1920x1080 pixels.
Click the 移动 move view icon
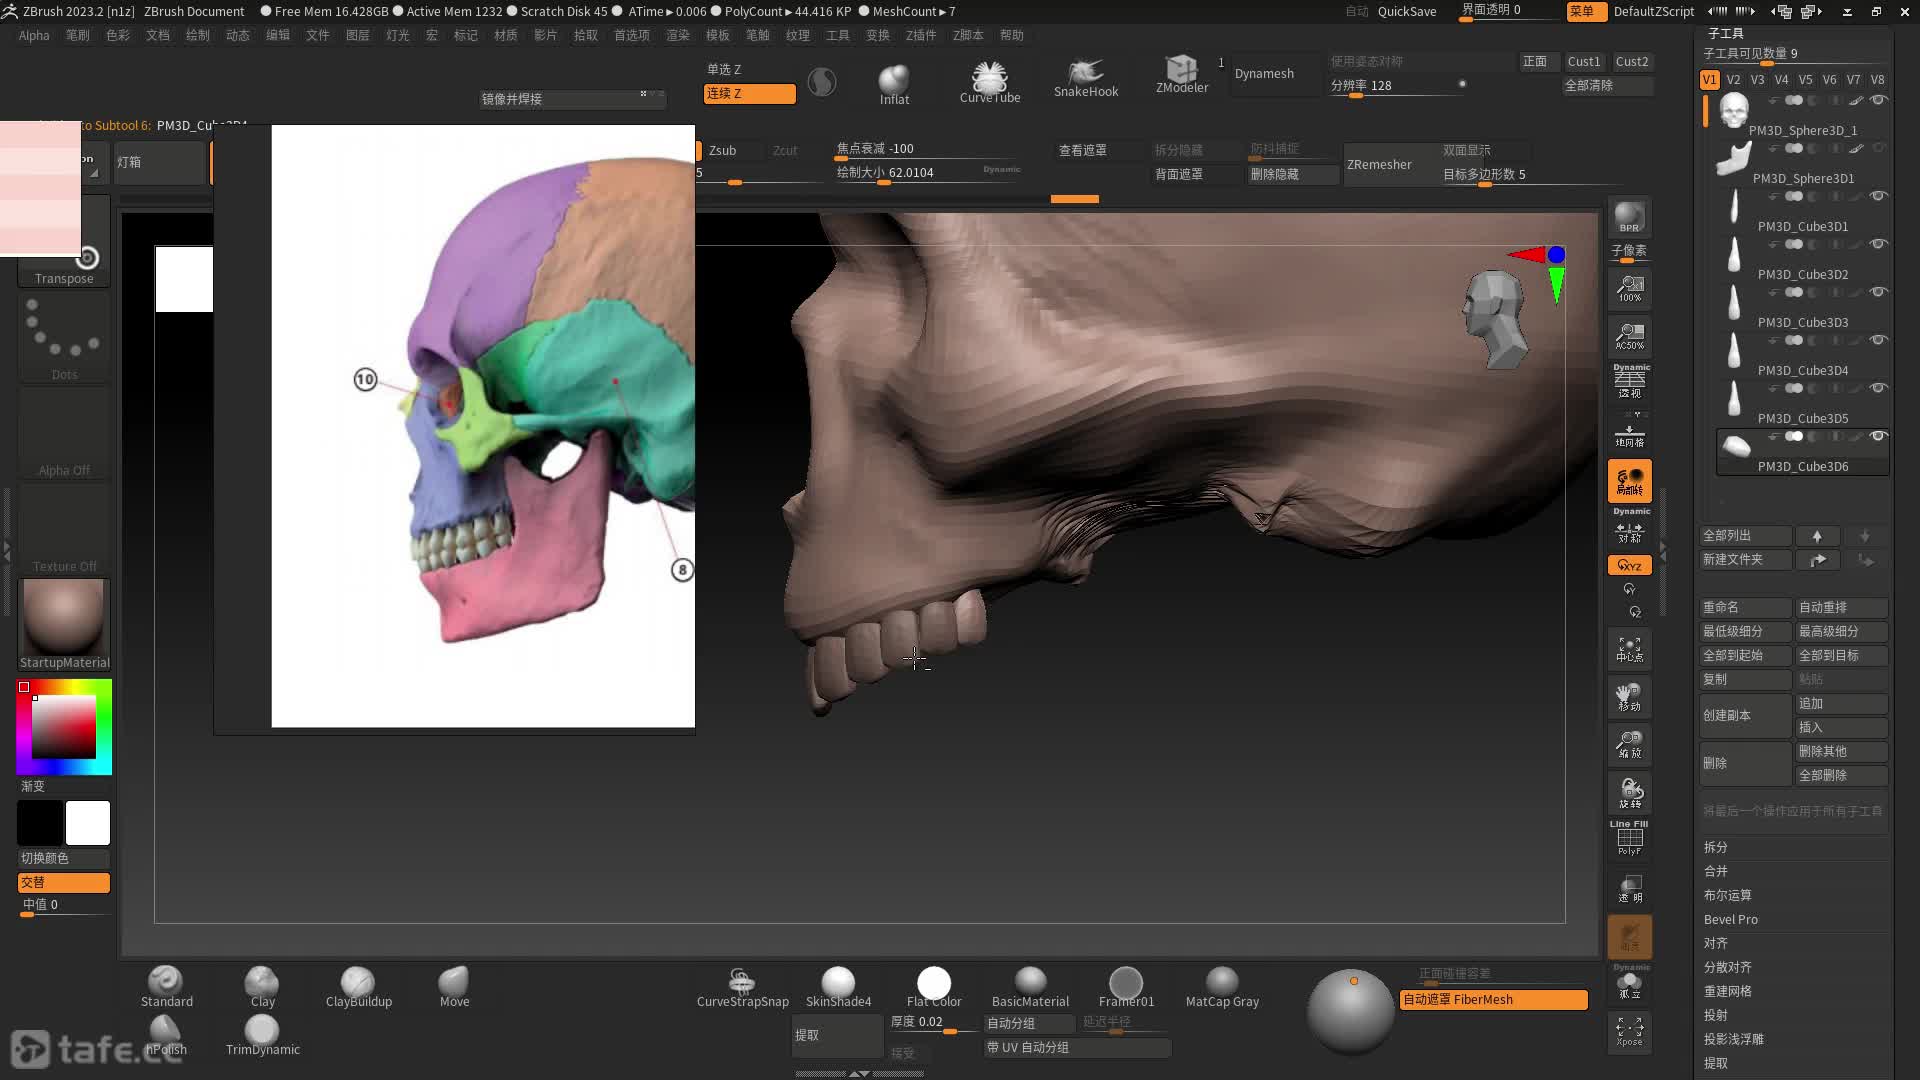1629,696
